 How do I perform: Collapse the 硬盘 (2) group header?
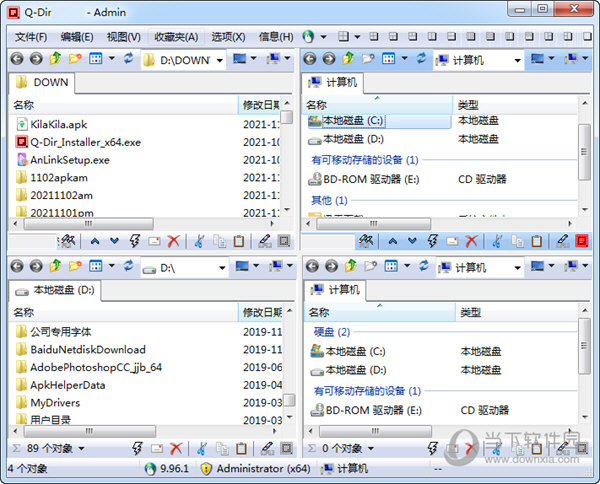coord(332,332)
